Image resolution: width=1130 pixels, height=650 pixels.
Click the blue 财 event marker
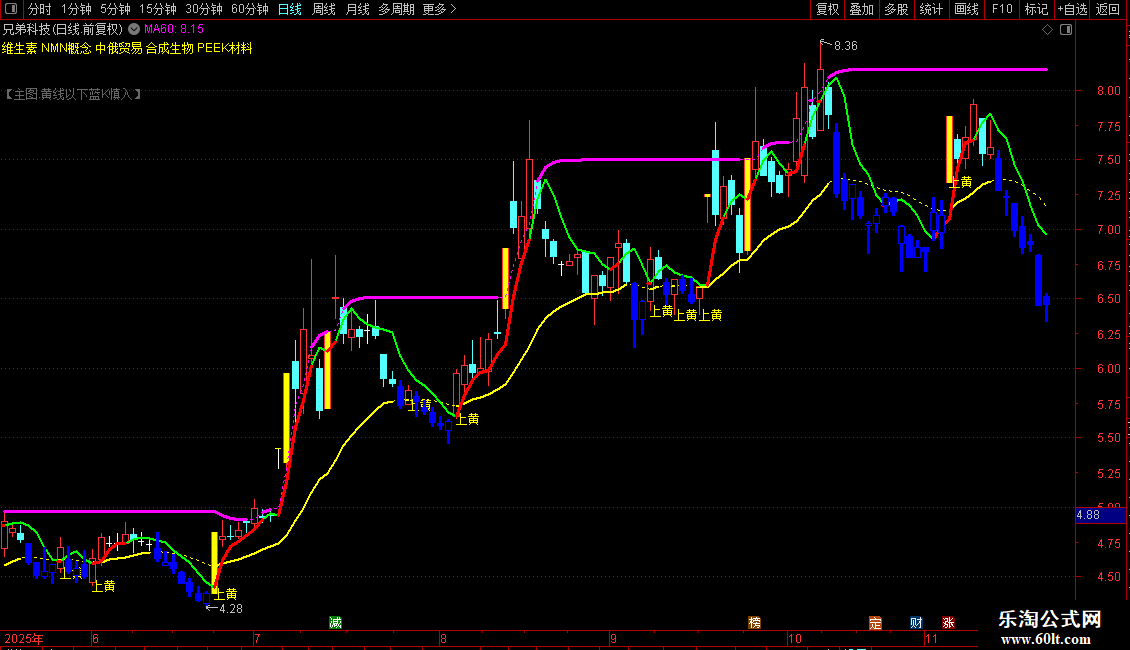pos(916,623)
